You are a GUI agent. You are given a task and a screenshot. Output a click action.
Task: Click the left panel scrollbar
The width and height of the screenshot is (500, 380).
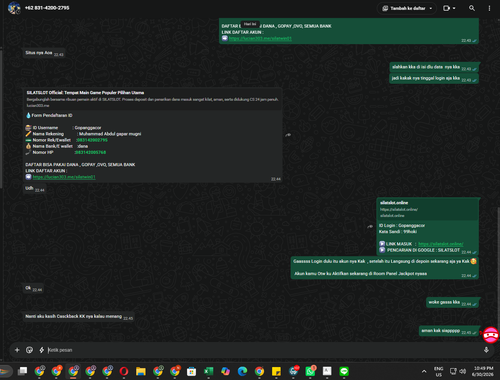[x=1, y=118]
